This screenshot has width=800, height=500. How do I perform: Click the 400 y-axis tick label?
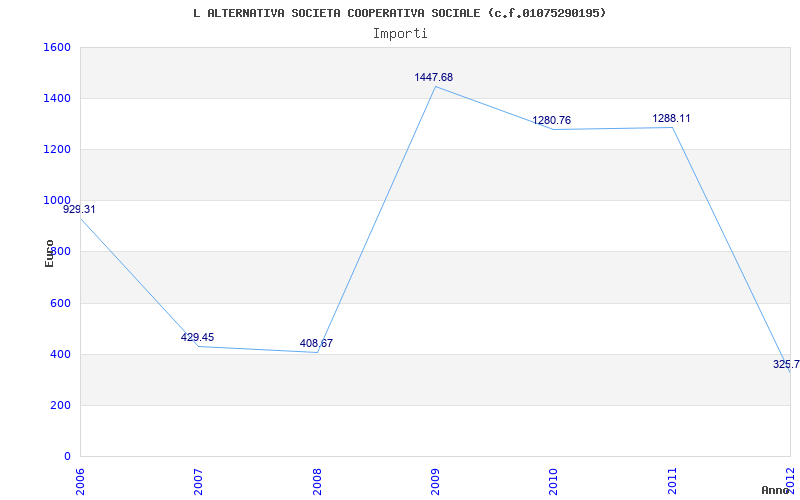(x=60, y=354)
